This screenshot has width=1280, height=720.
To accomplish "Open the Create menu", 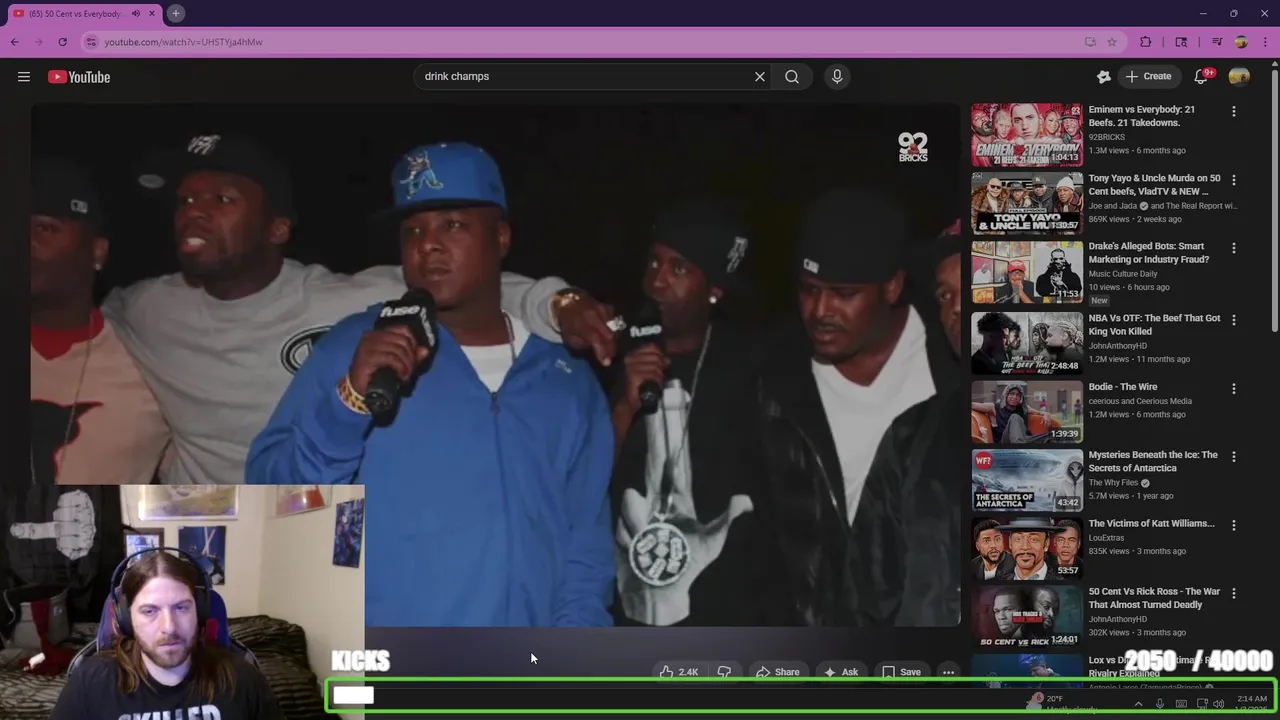I will pos(1148,77).
